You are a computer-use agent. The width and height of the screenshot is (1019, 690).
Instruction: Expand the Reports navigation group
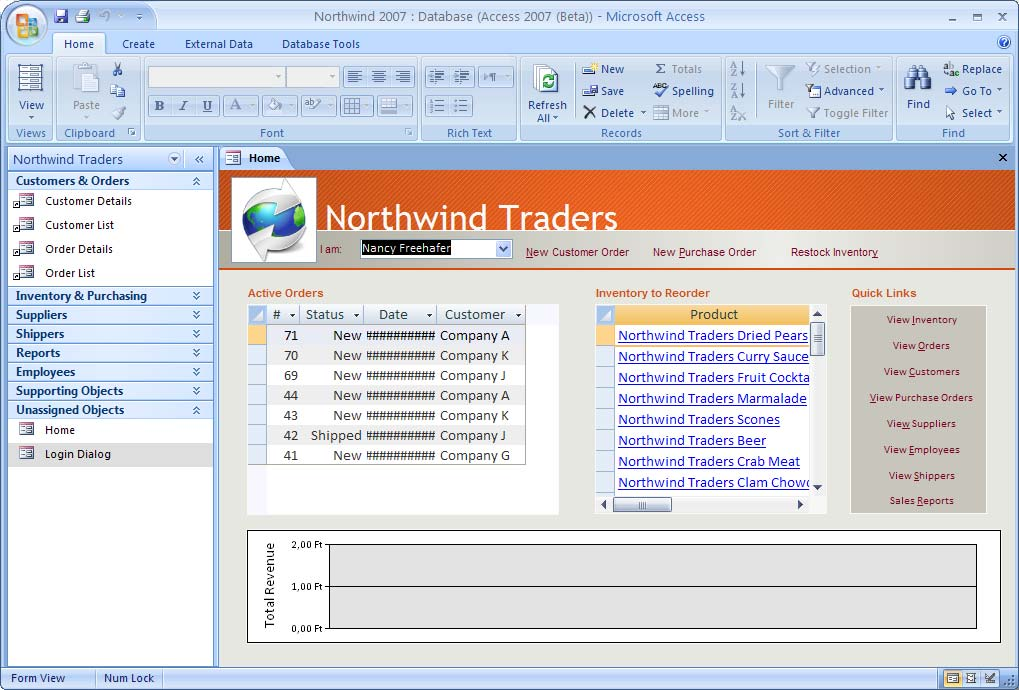point(196,353)
